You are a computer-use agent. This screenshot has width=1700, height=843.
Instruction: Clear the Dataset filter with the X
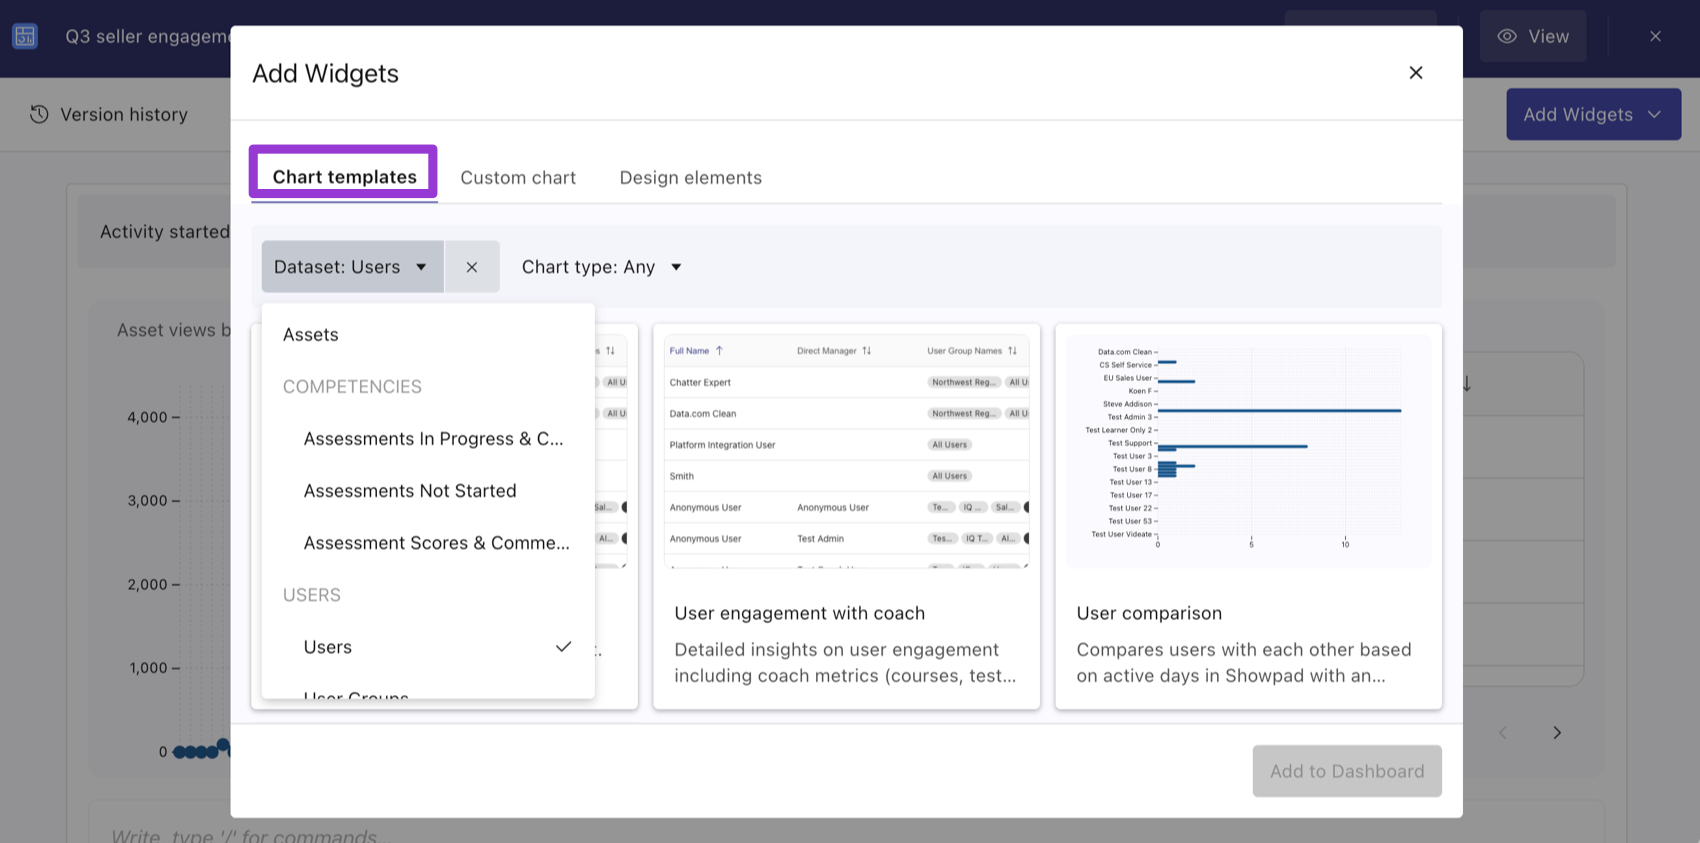click(472, 267)
